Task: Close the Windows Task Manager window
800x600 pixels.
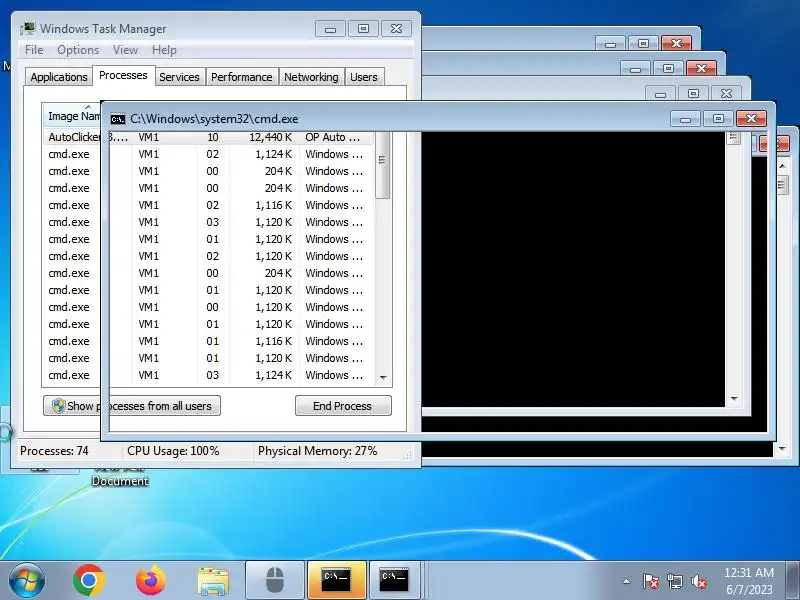Action: [396, 29]
